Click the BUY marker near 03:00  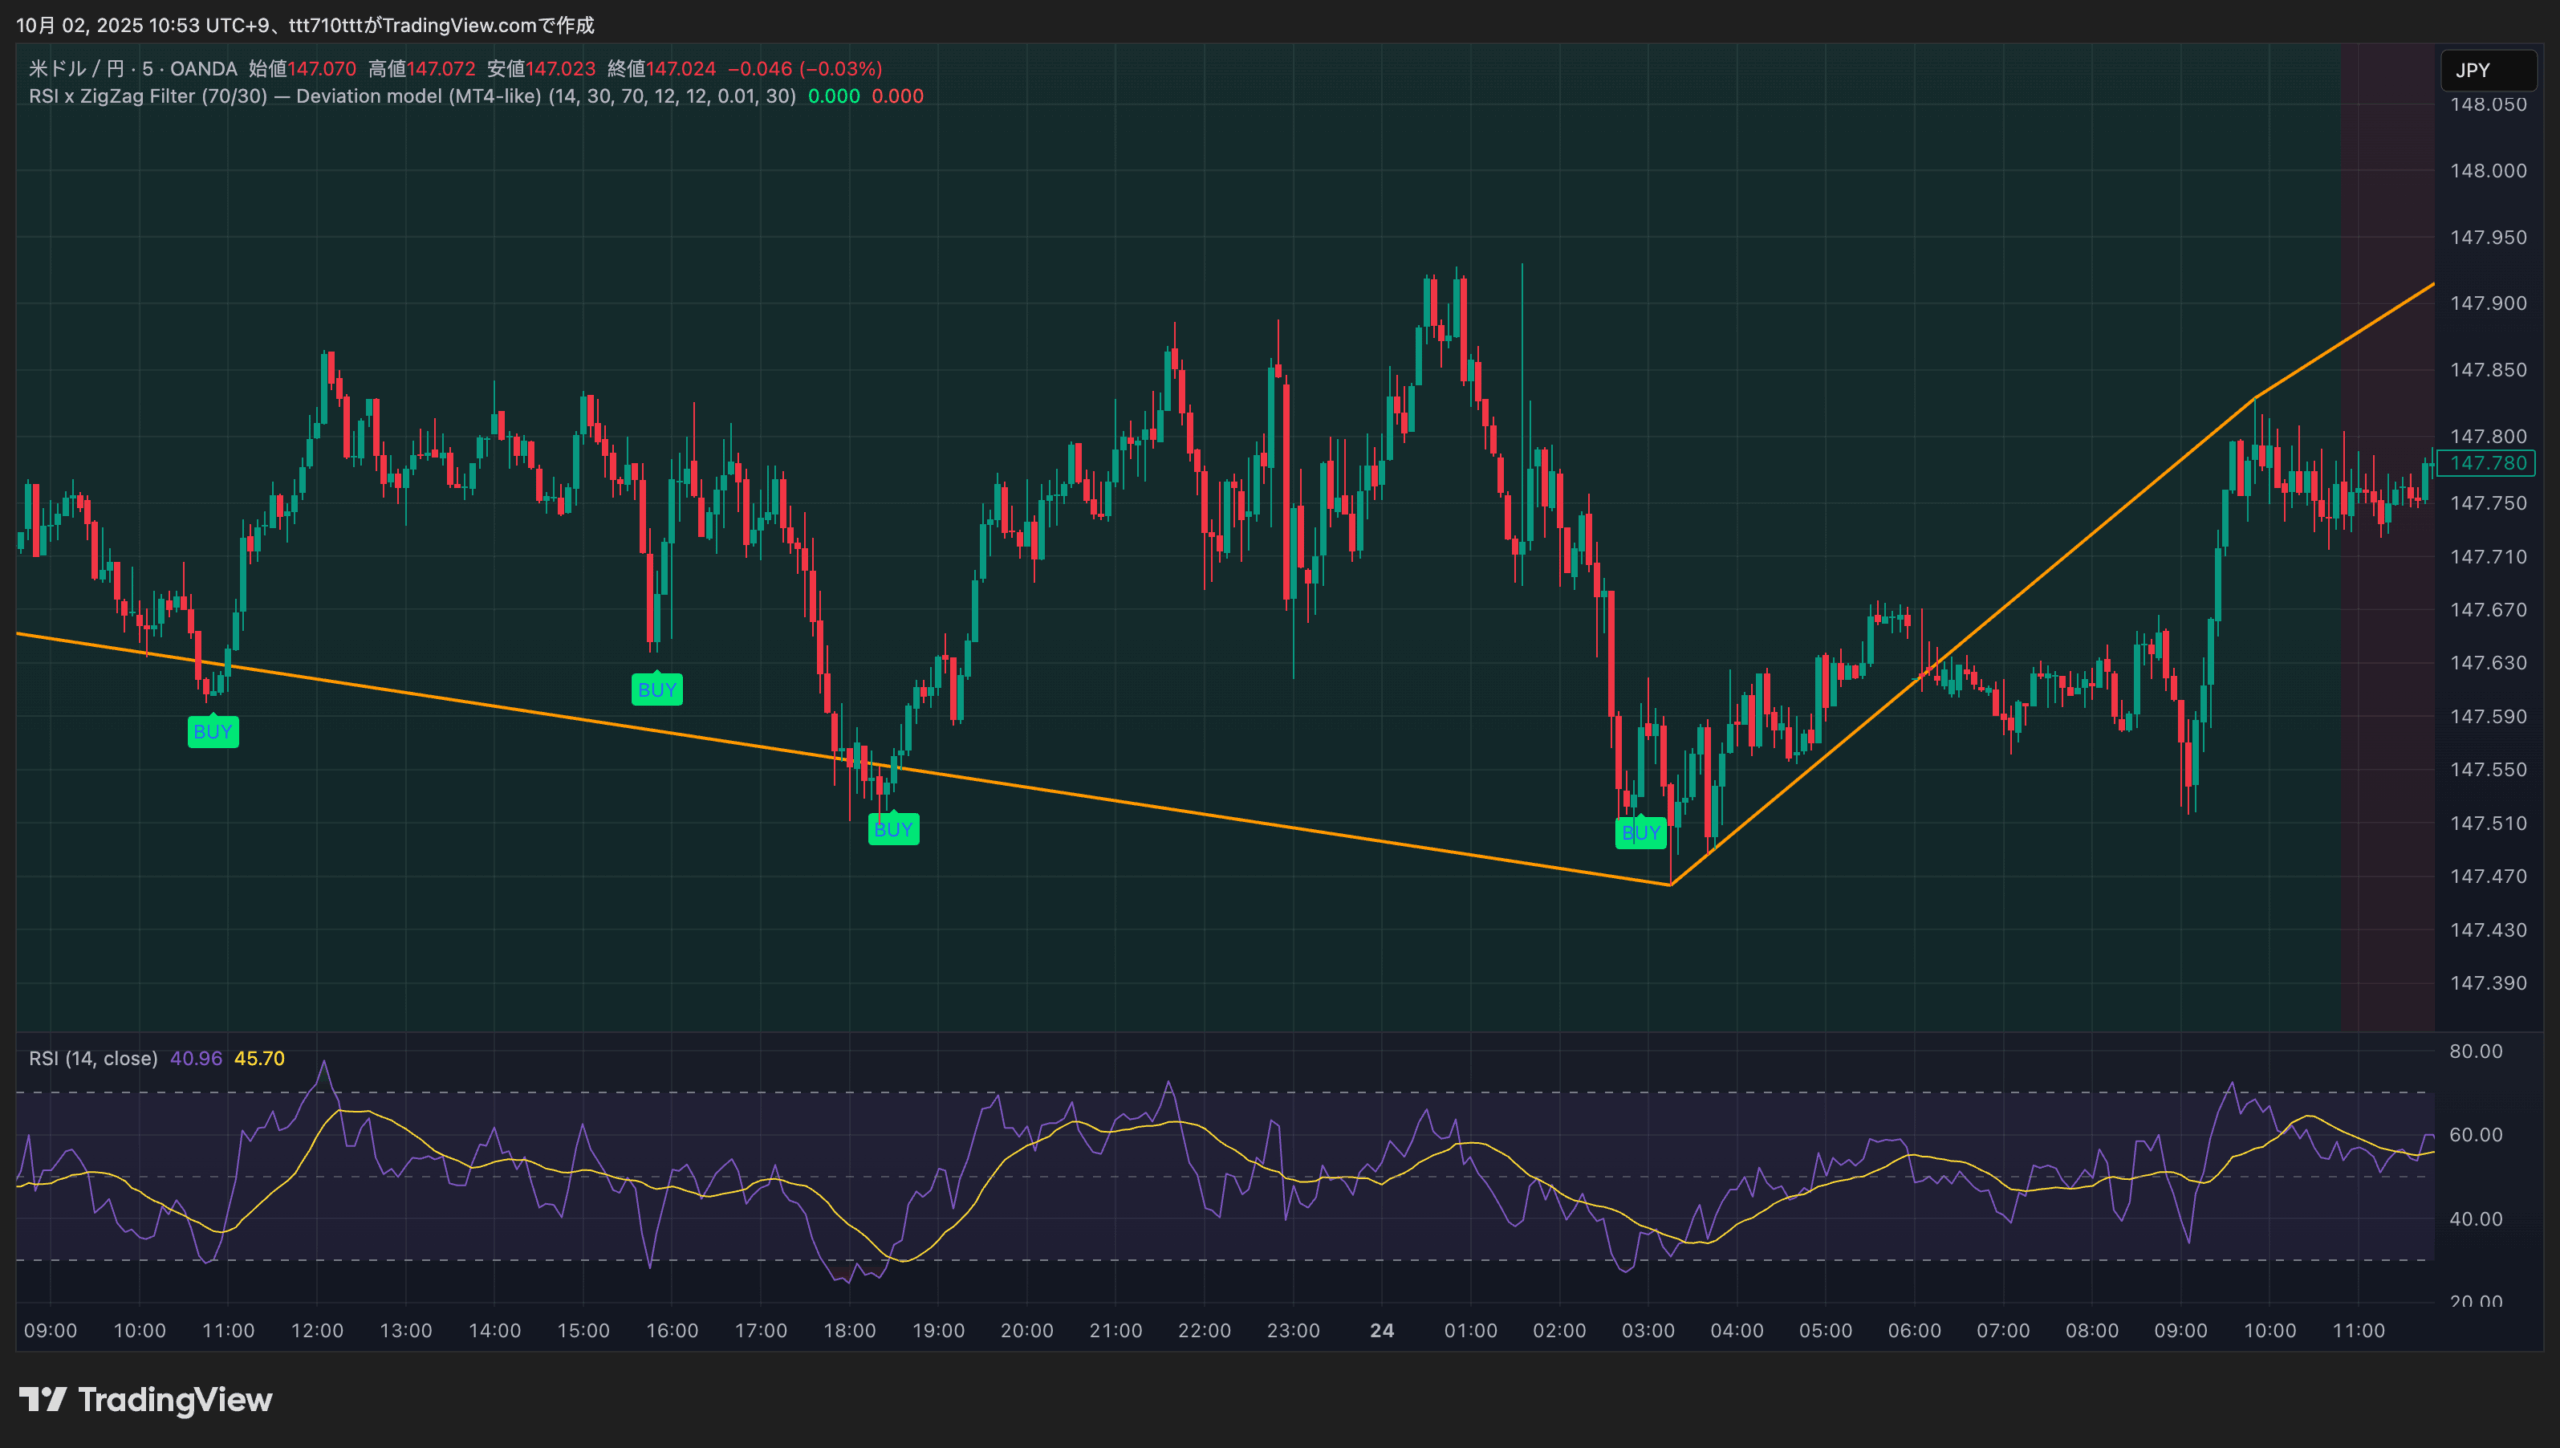click(x=1640, y=833)
